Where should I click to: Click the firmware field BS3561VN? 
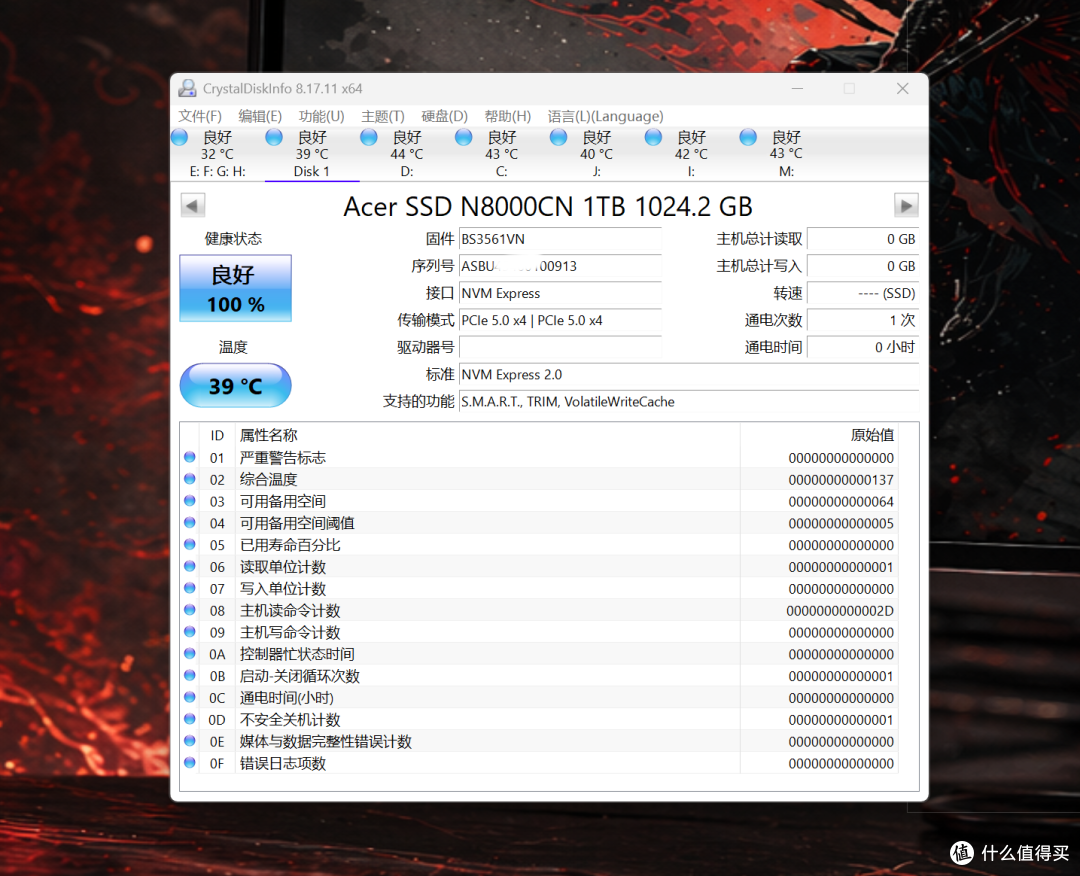pyautogui.click(x=560, y=239)
